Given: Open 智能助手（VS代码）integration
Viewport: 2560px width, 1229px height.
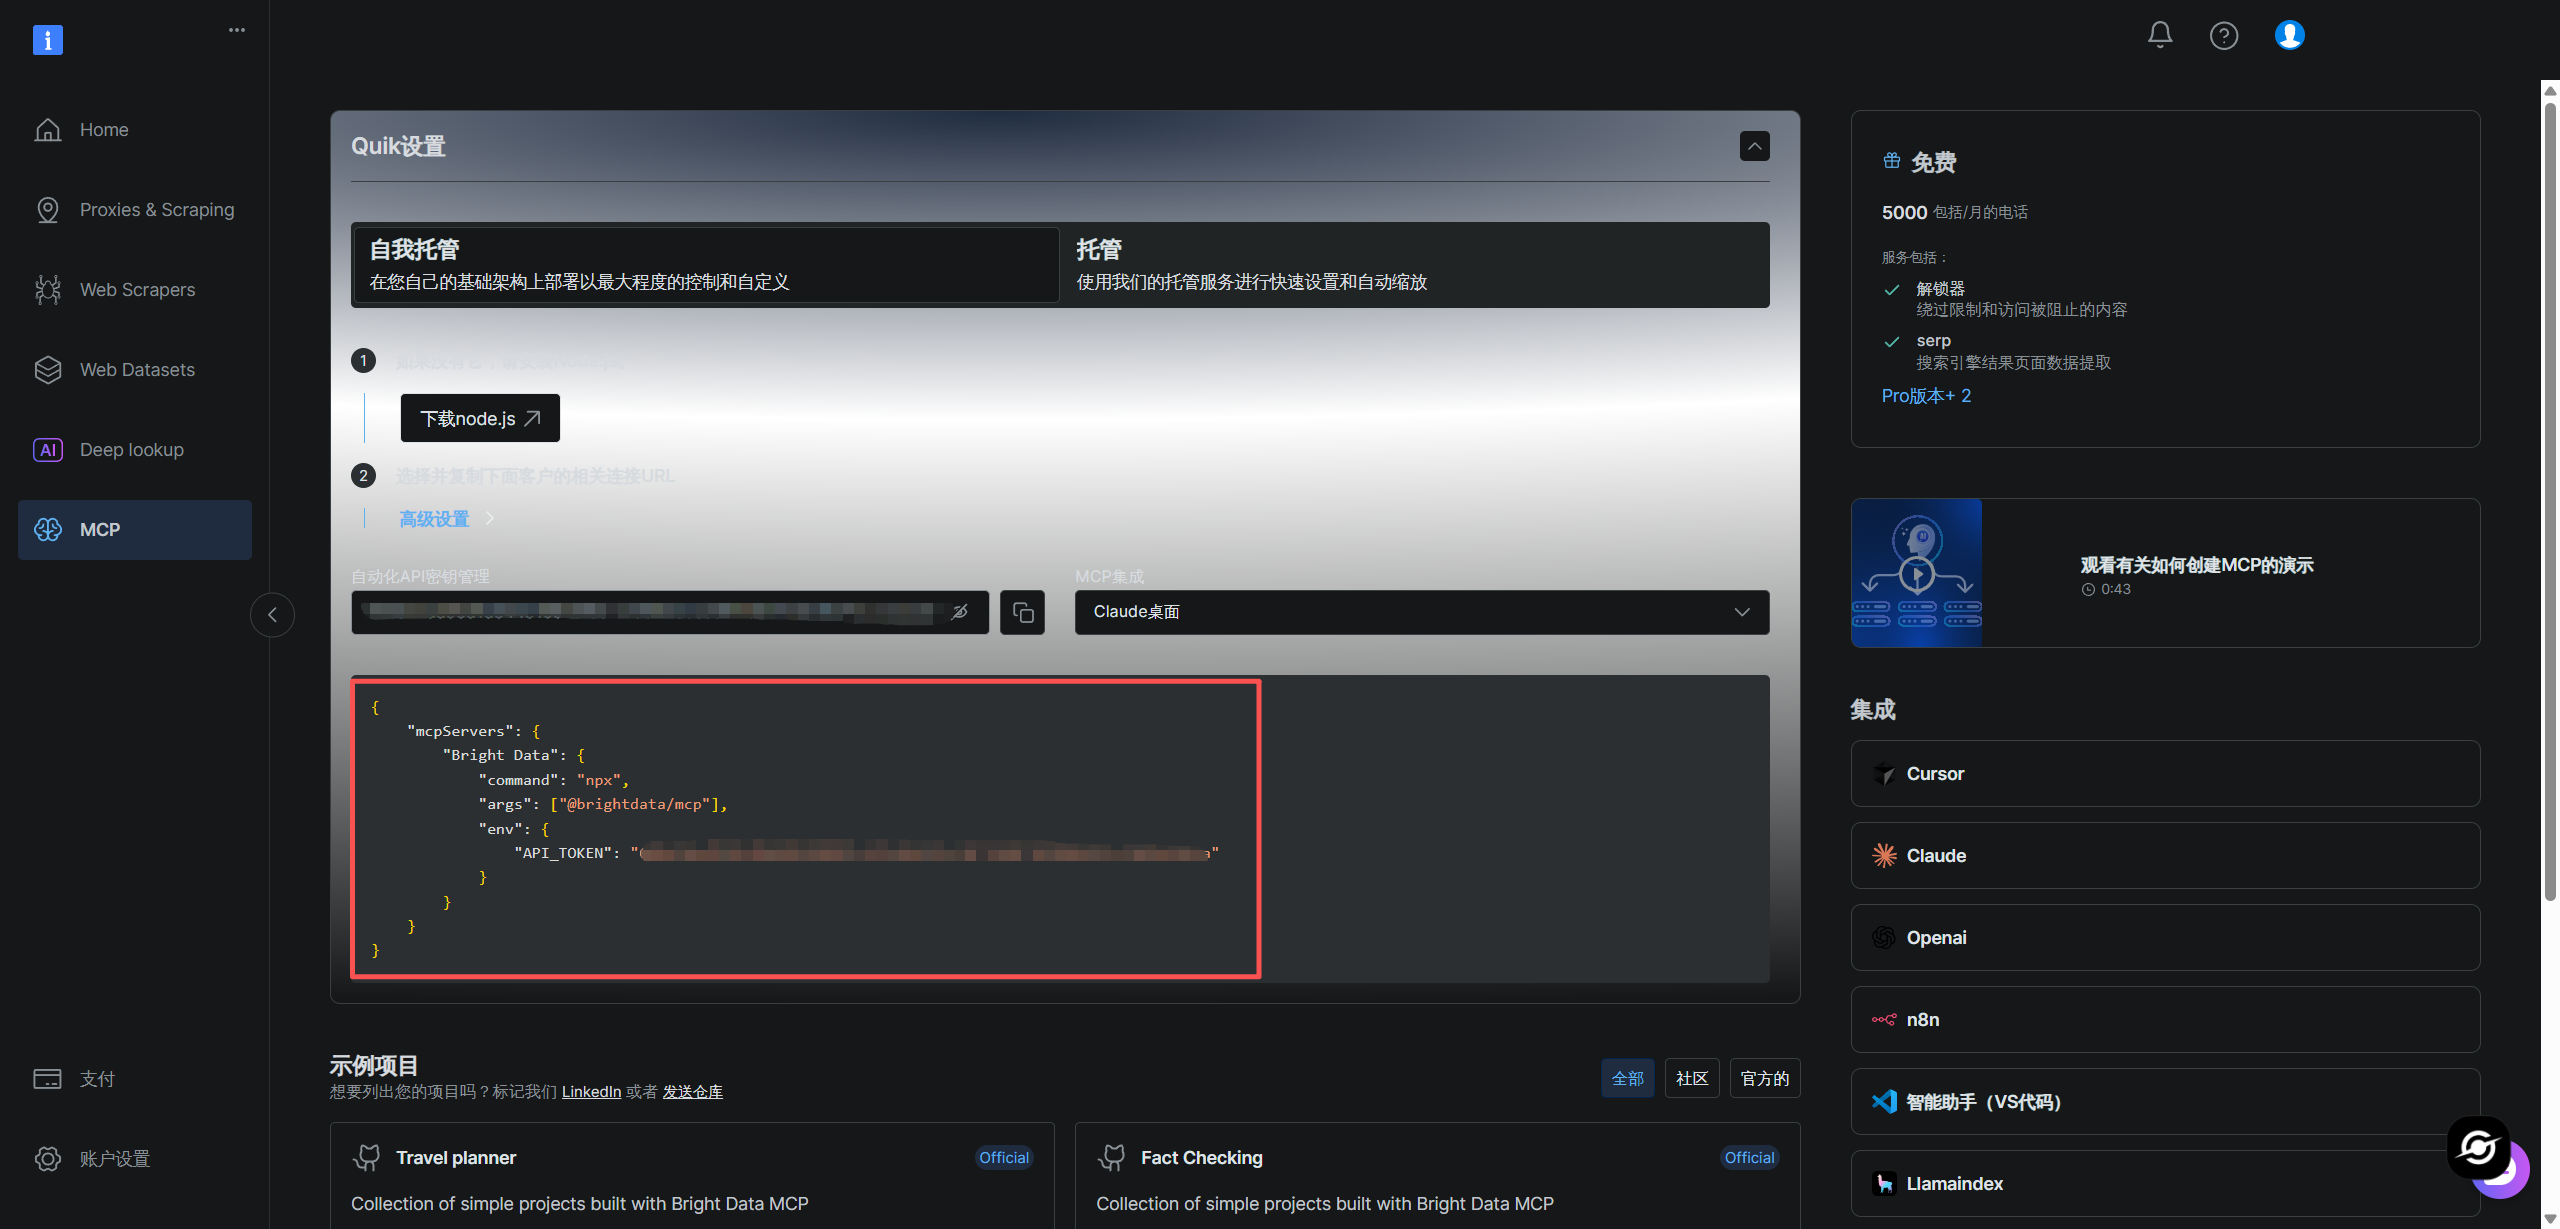Looking at the screenshot, I should [2165, 1102].
